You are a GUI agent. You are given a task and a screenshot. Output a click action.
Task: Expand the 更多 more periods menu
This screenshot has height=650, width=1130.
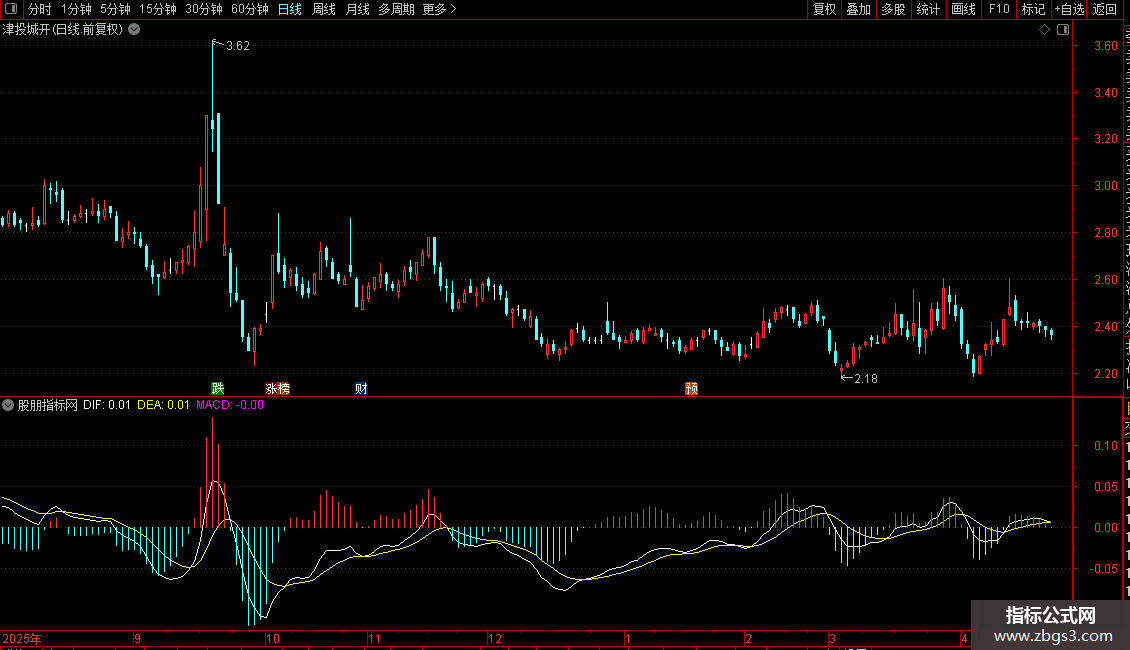pyautogui.click(x=440, y=9)
